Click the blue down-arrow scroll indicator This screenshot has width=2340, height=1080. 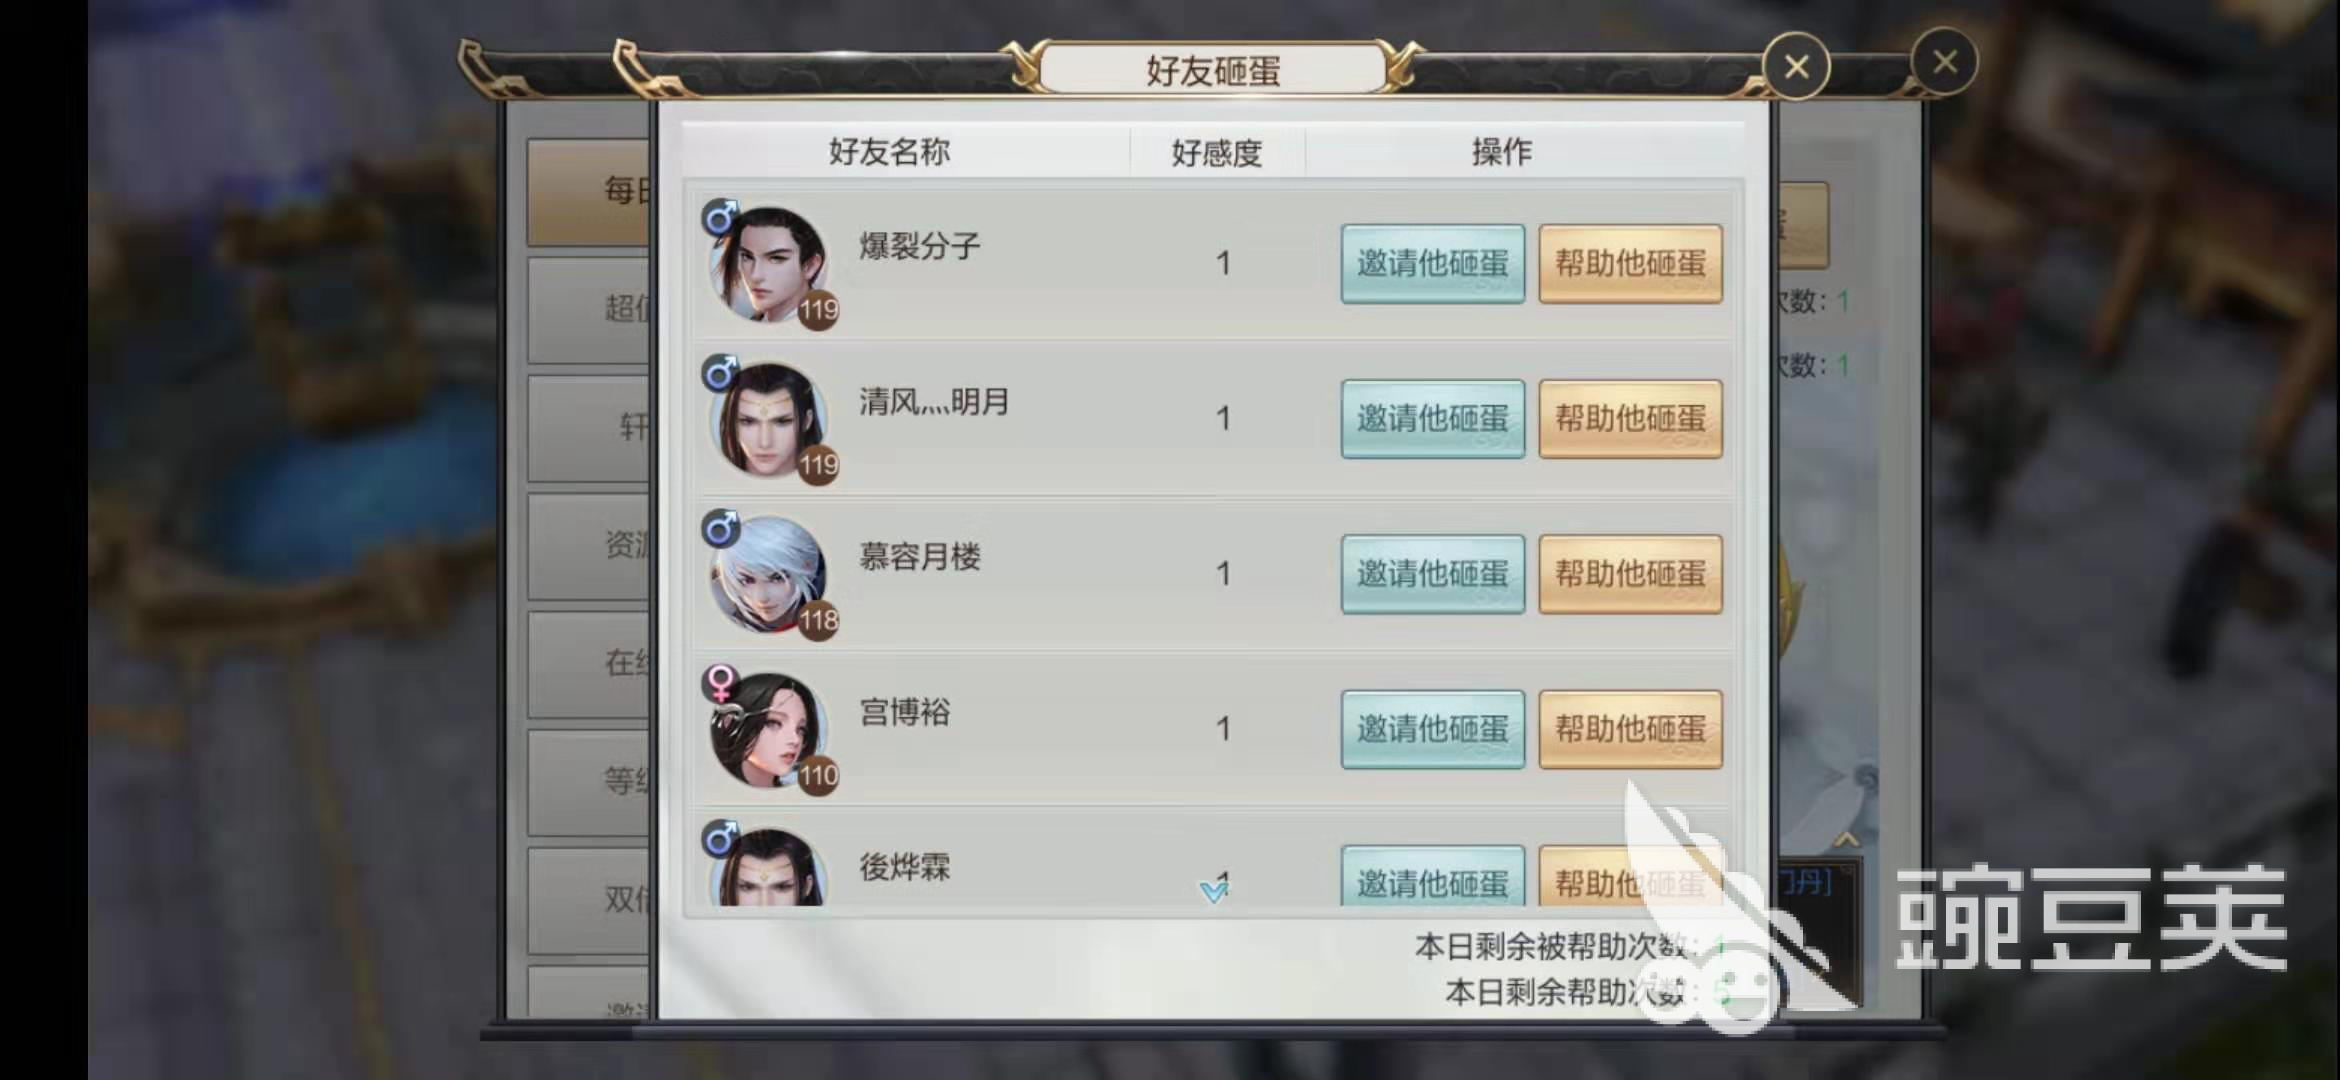point(1213,891)
